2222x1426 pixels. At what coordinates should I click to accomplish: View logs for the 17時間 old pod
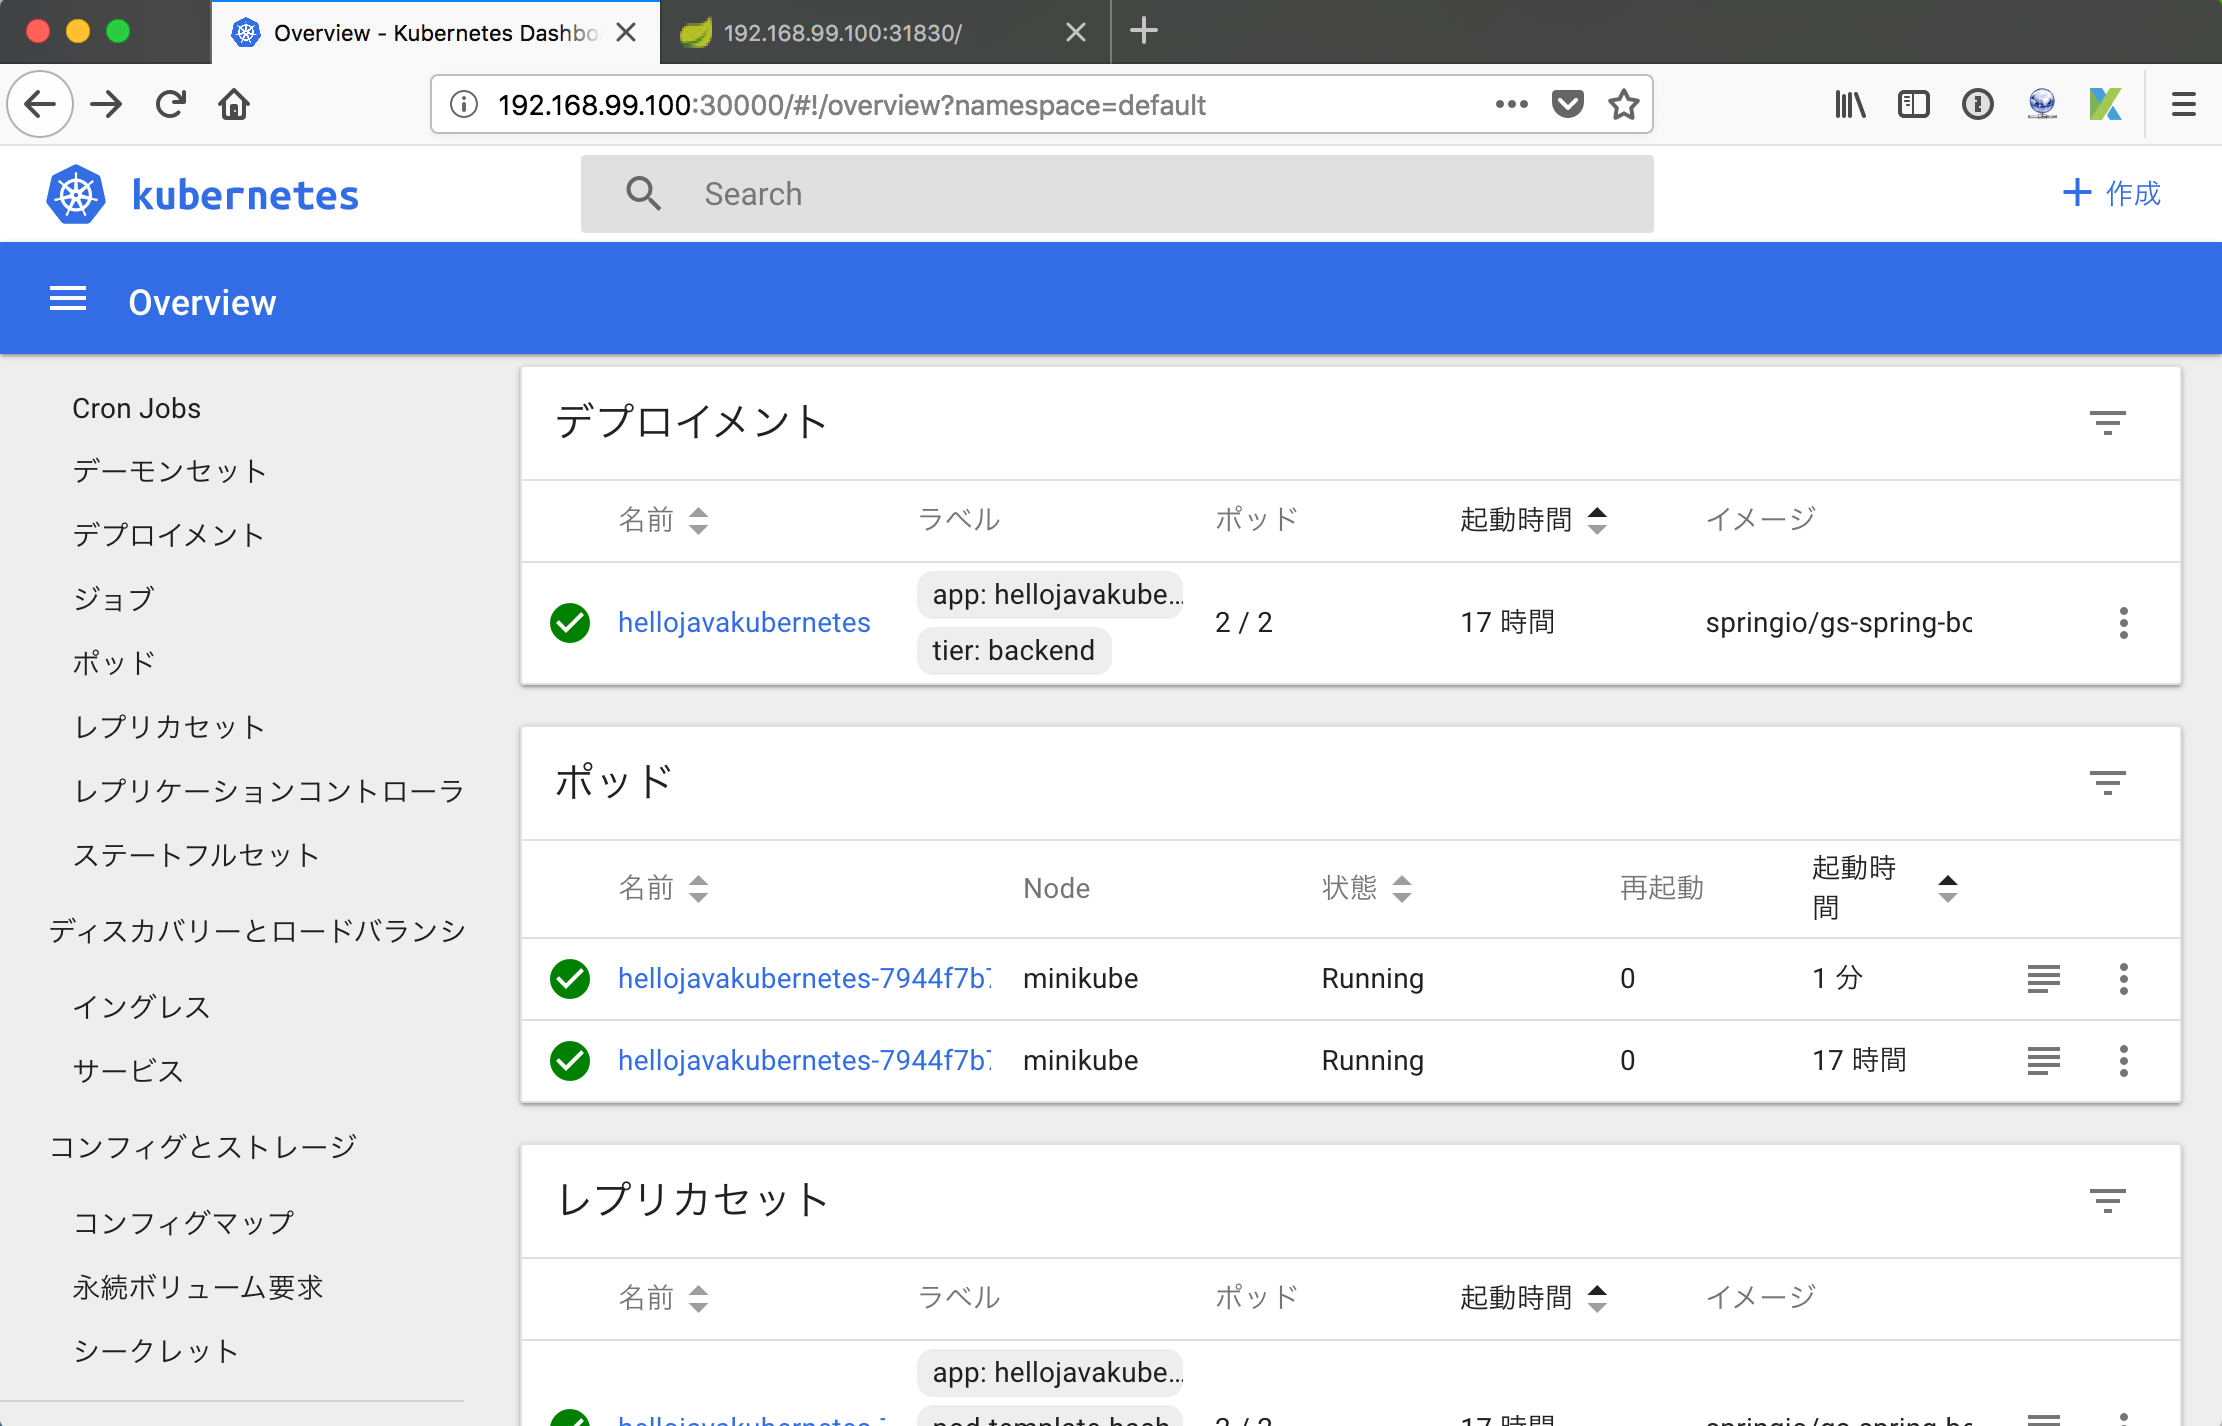tap(2043, 1060)
